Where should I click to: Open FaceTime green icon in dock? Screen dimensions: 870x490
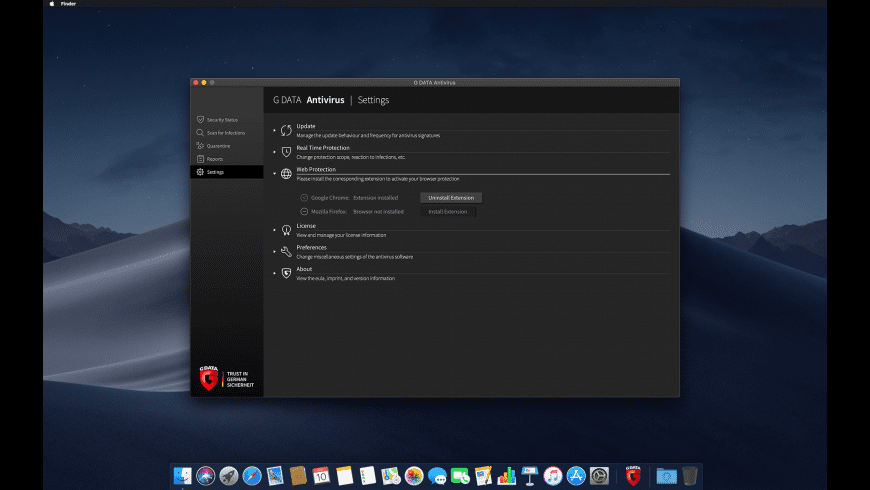pyautogui.click(x=460, y=476)
